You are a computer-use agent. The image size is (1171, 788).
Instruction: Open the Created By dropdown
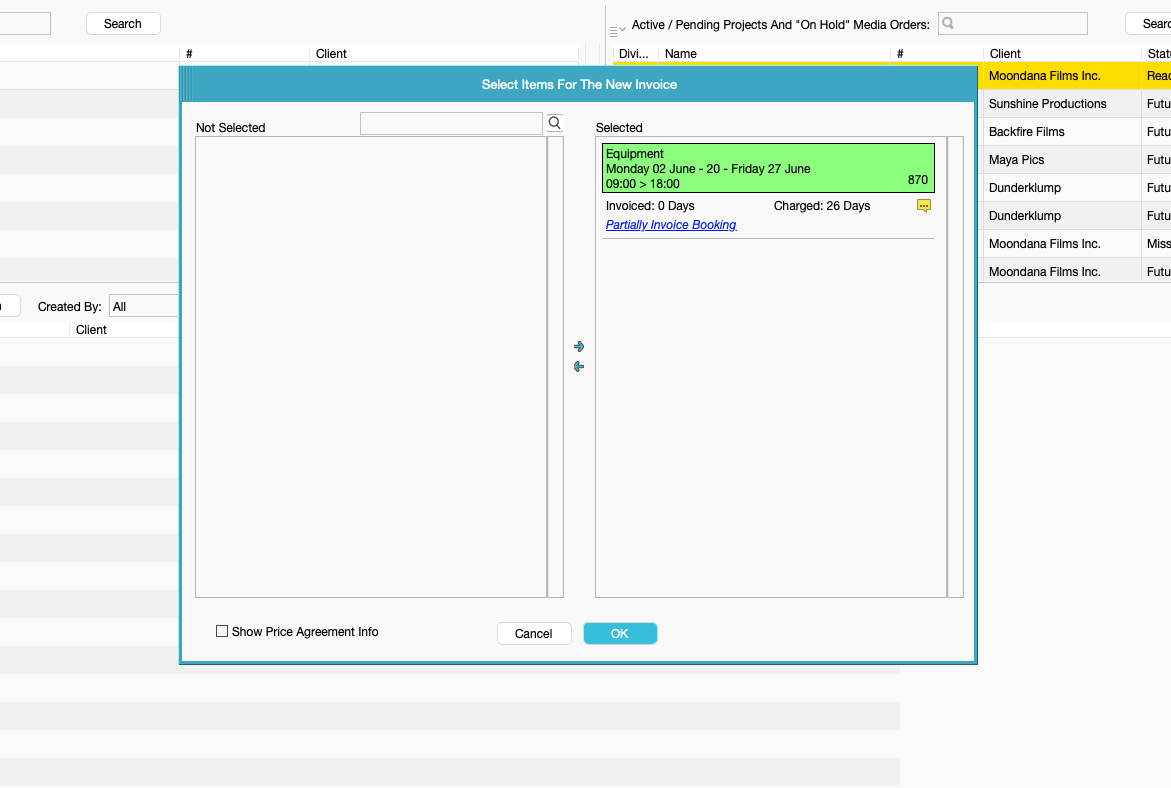pyautogui.click(x=144, y=306)
